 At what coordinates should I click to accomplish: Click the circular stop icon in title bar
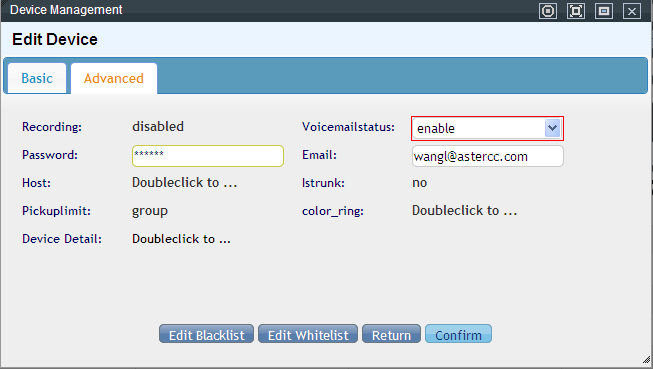pyautogui.click(x=548, y=11)
